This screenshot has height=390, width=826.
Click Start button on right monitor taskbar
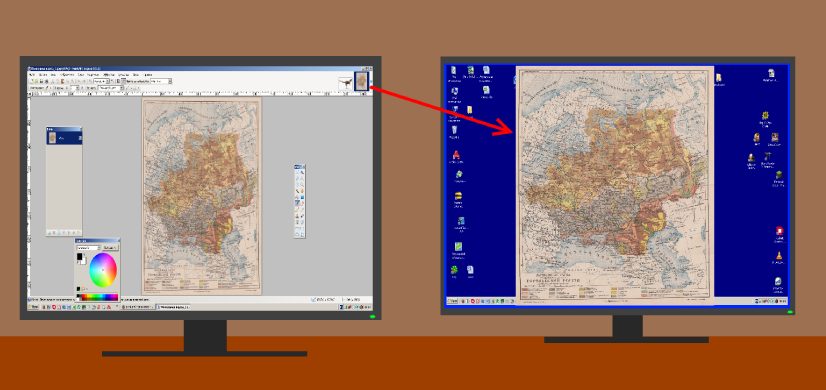(453, 301)
